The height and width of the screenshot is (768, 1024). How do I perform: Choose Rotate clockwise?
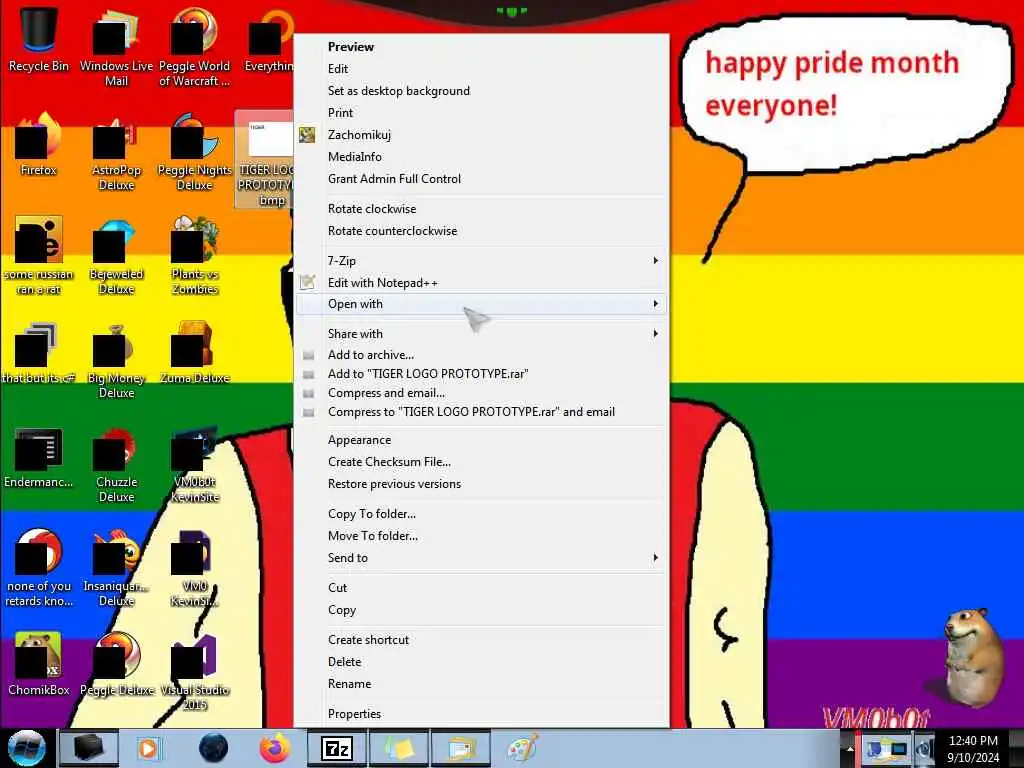[x=481, y=209]
